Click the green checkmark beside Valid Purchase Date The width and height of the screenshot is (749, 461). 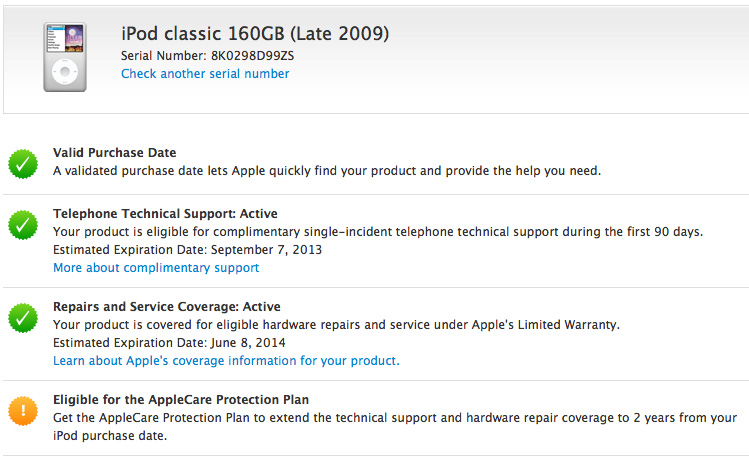coord(23,163)
